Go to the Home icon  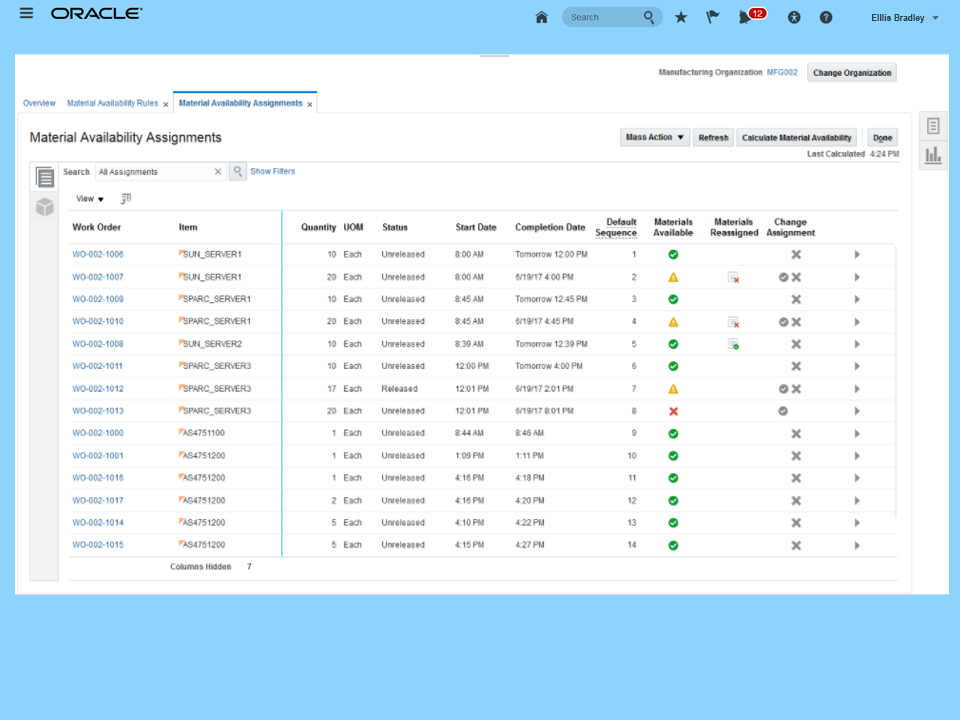click(x=541, y=17)
